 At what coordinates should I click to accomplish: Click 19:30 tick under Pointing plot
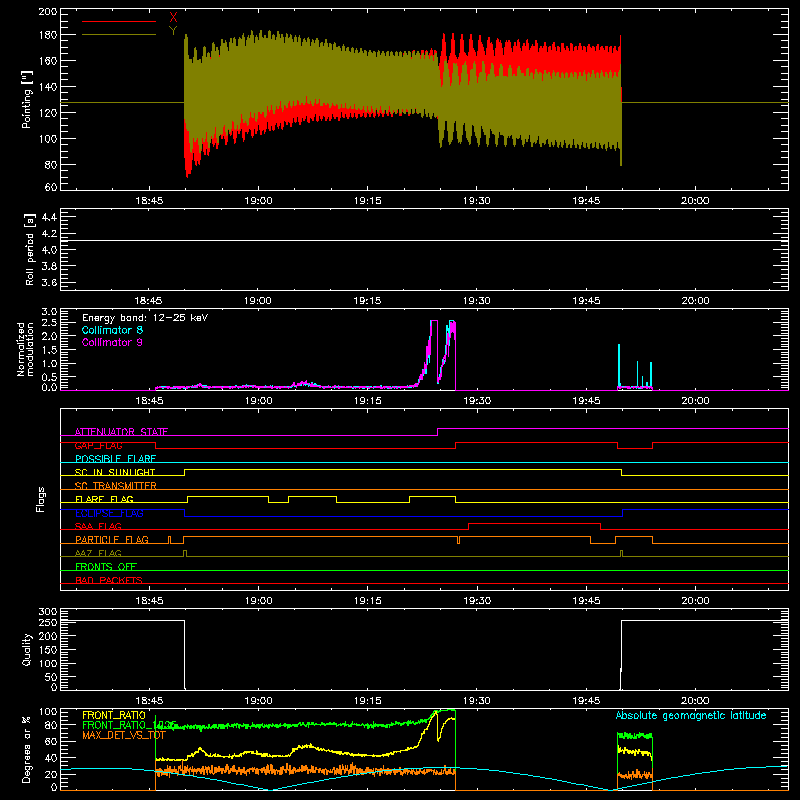477,201
